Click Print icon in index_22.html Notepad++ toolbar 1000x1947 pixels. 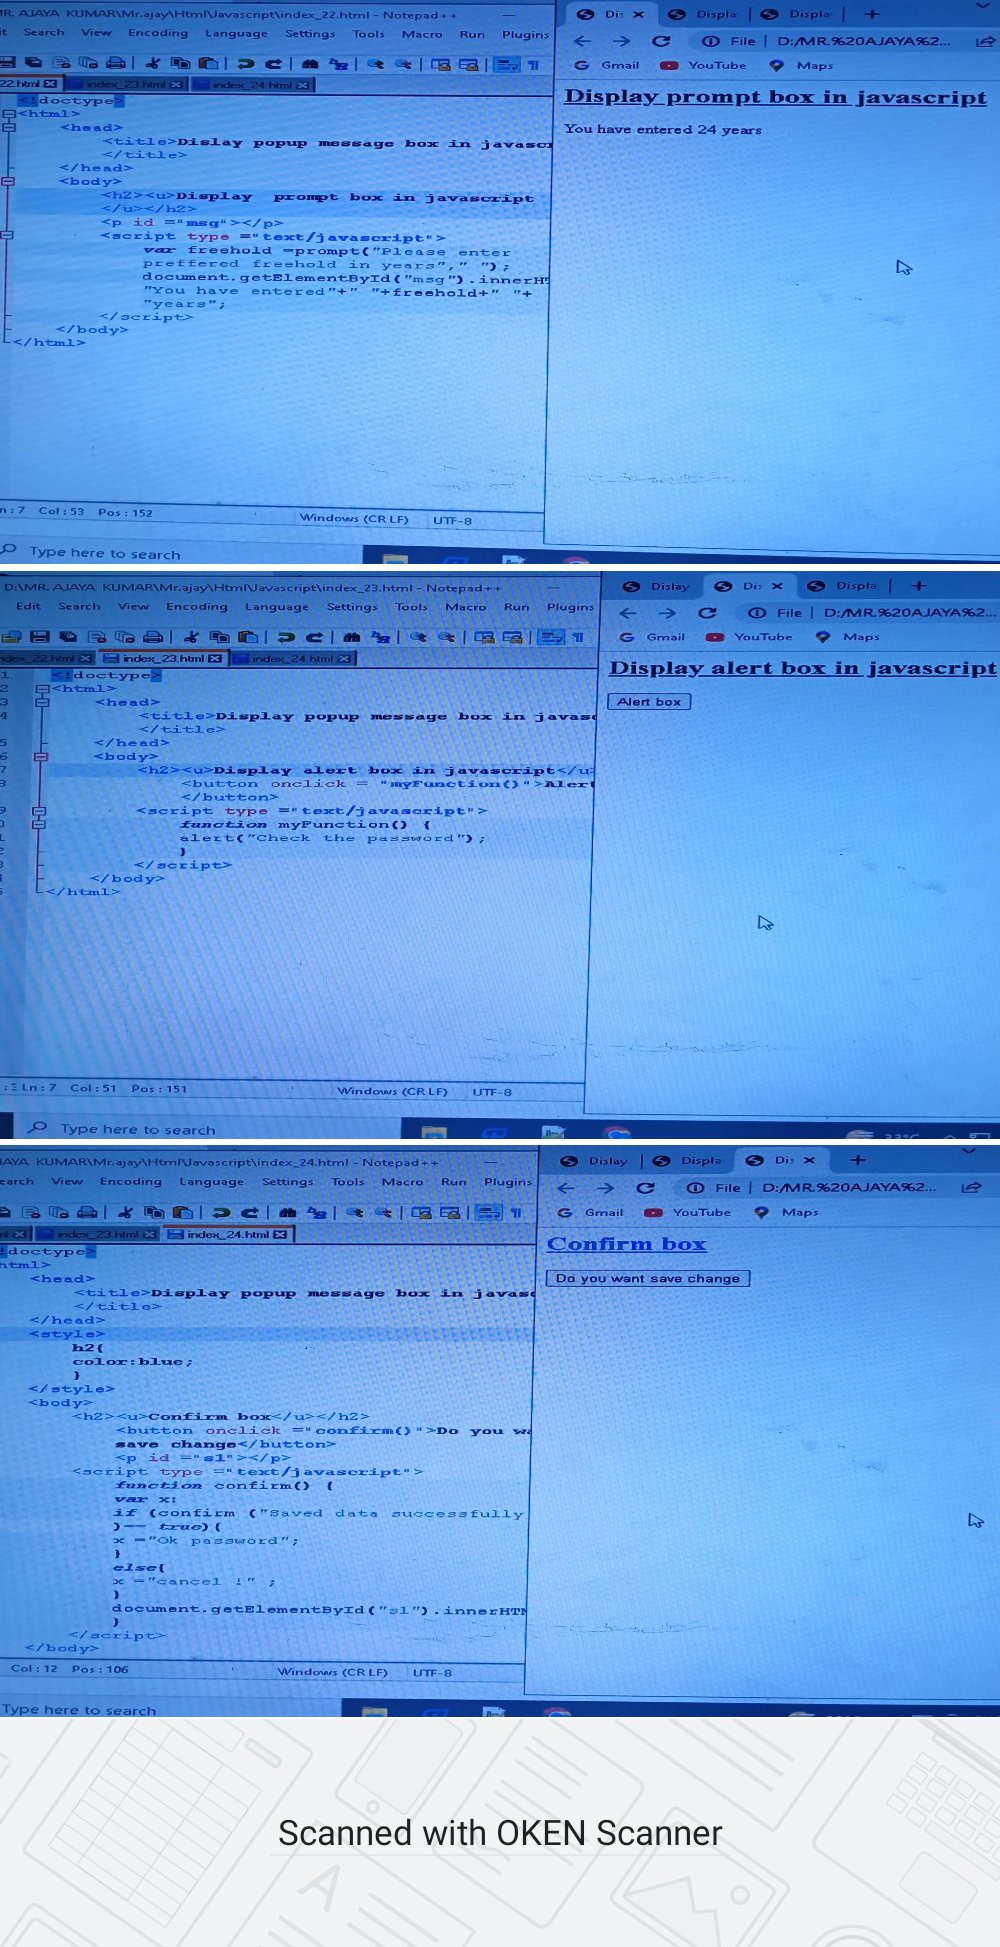click(116, 63)
